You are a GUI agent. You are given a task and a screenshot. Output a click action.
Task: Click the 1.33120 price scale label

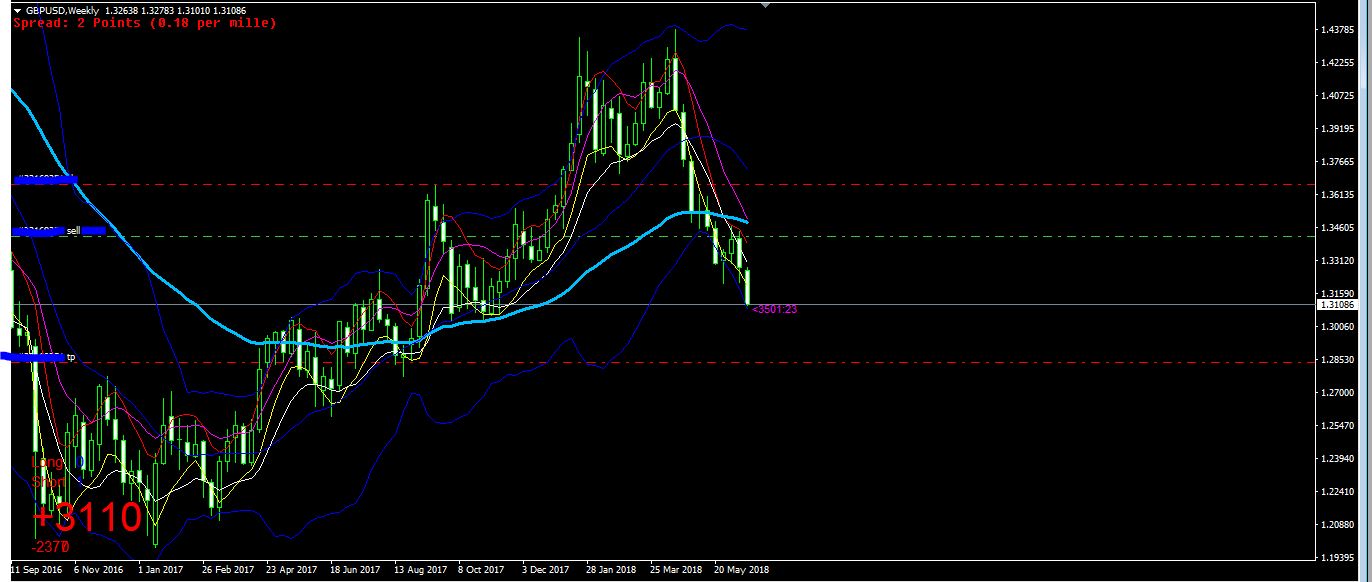1338,261
